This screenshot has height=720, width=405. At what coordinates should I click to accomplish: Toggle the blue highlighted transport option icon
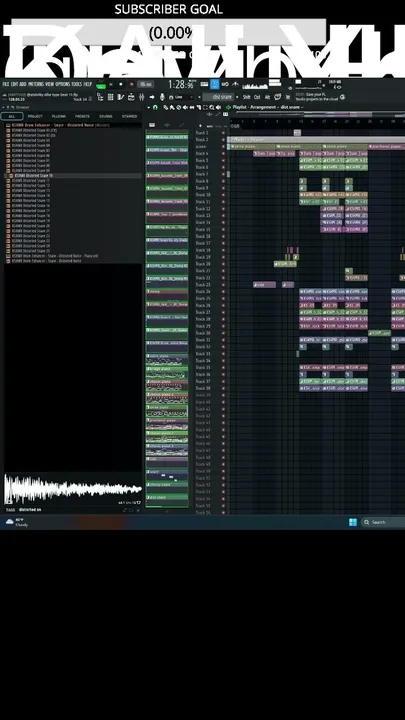pos(214,84)
